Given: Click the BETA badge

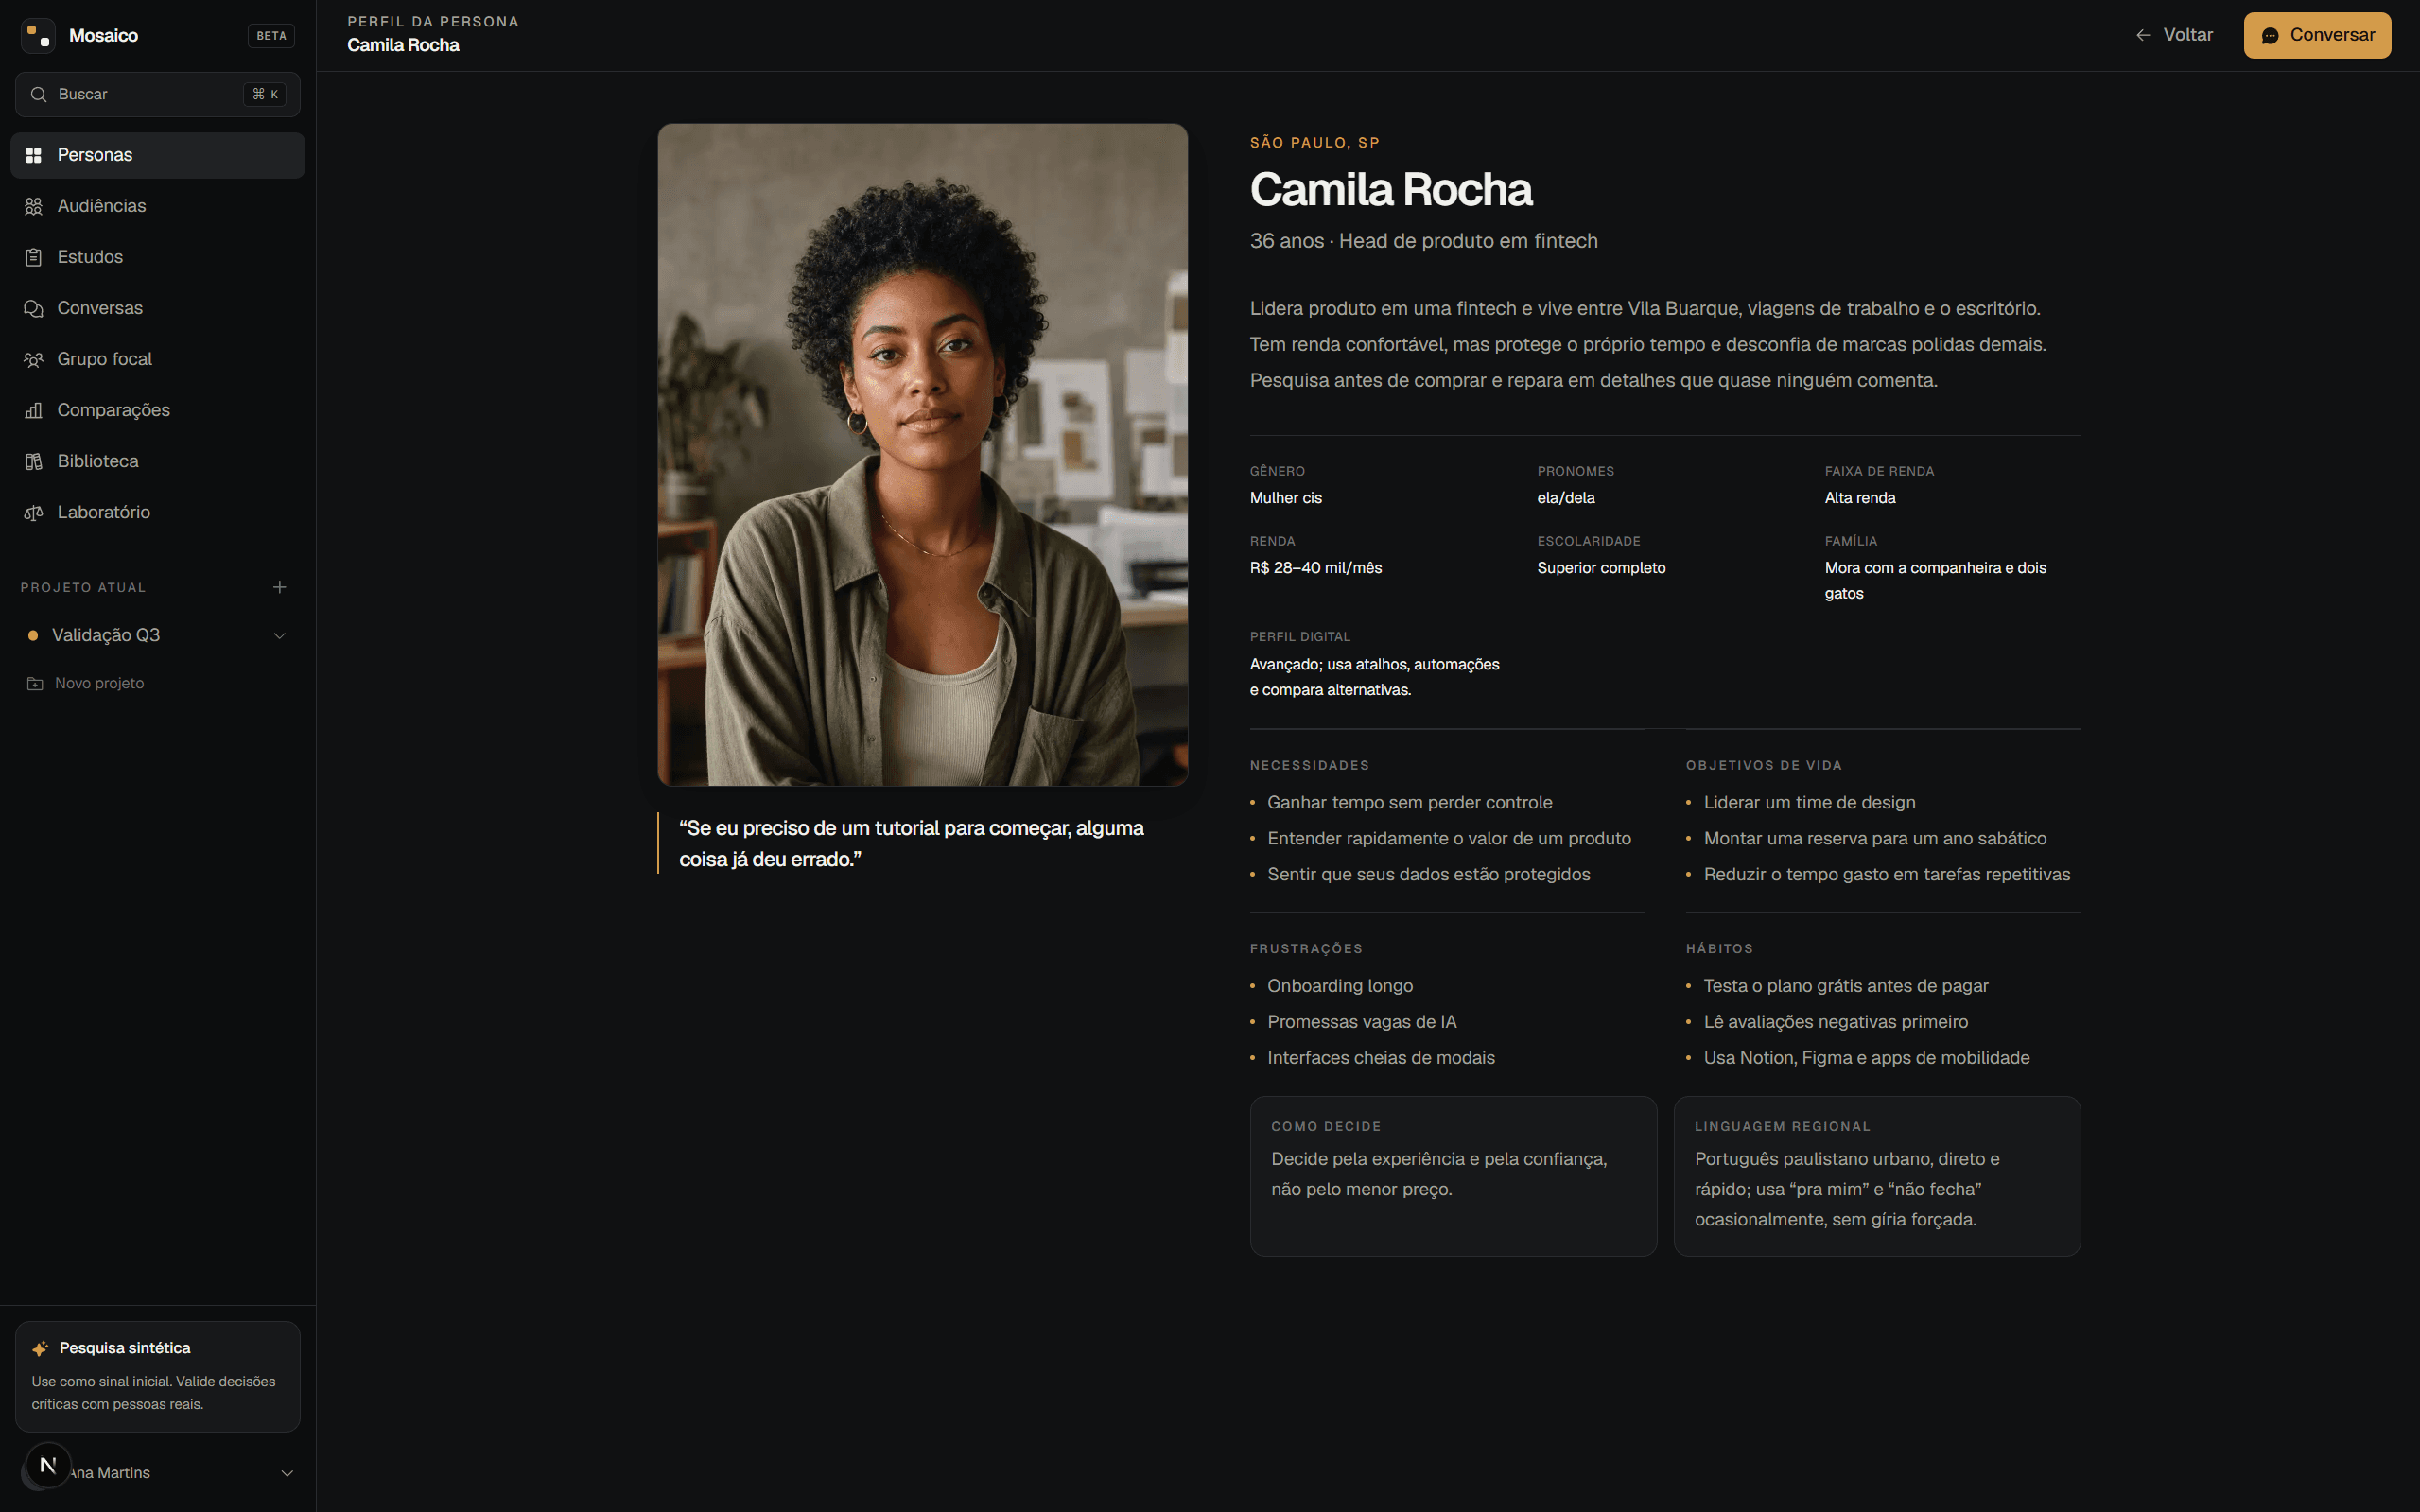Looking at the screenshot, I should point(271,36).
